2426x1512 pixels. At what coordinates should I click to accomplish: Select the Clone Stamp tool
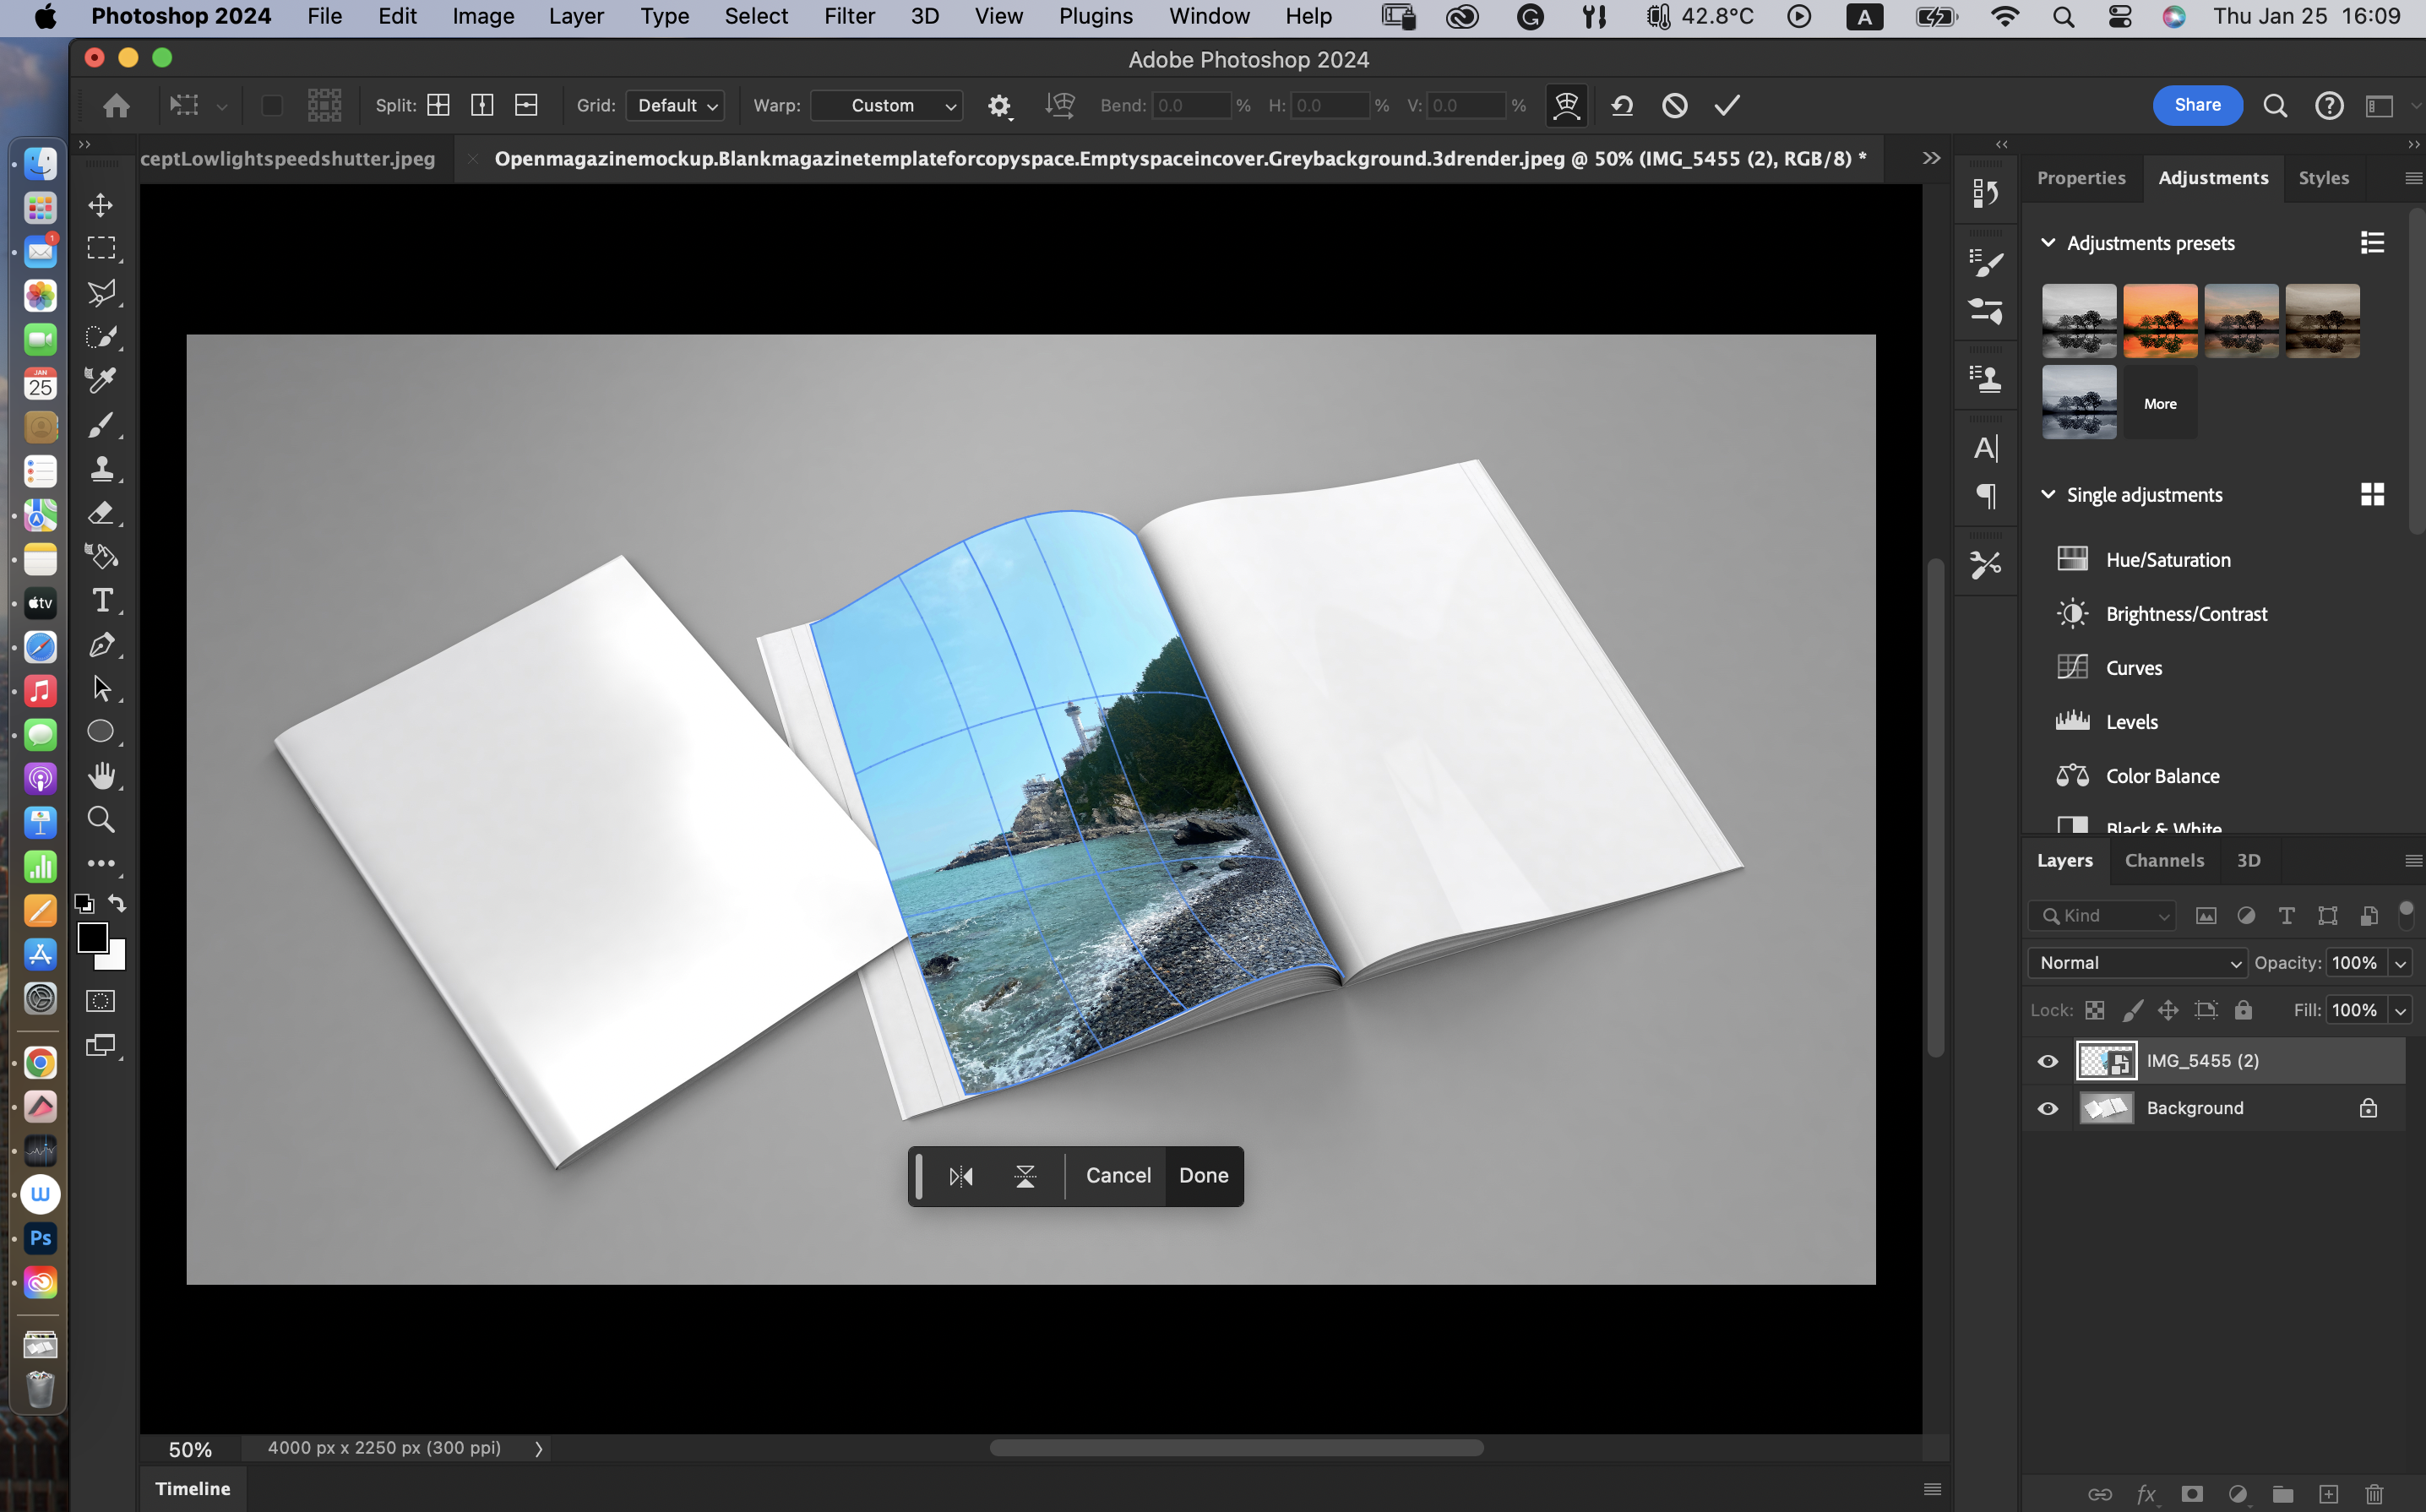(101, 468)
